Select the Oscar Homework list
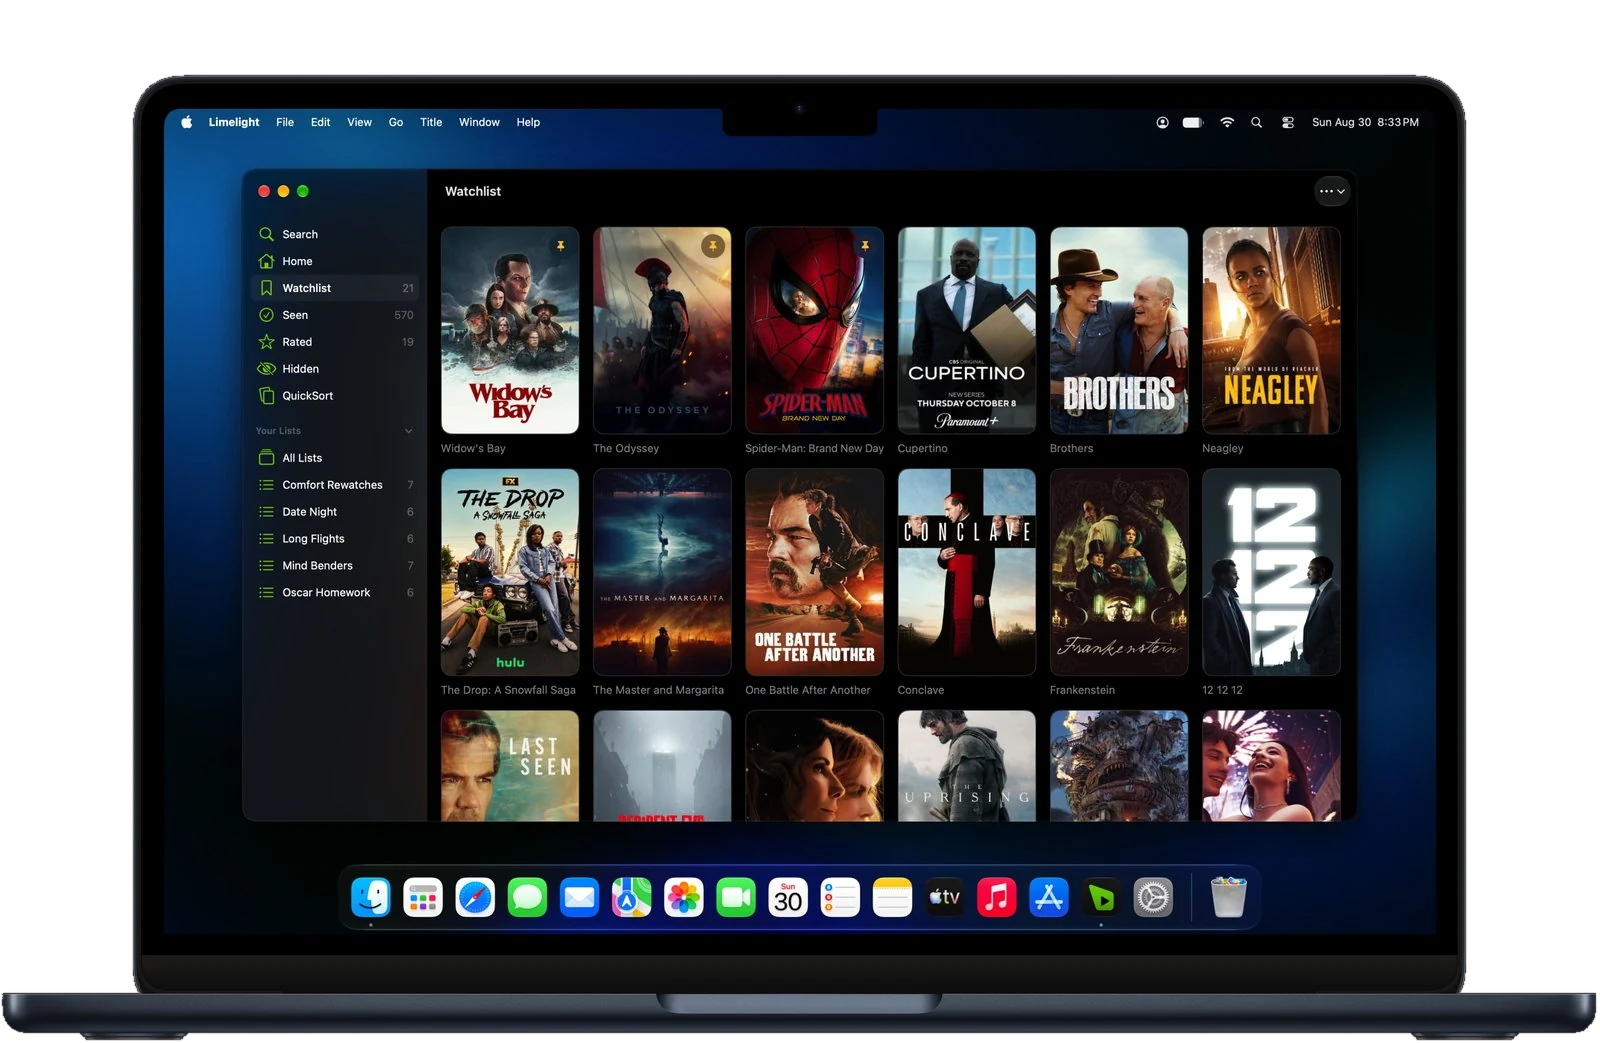Image resolution: width=1600 pixels, height=1043 pixels. click(335, 593)
